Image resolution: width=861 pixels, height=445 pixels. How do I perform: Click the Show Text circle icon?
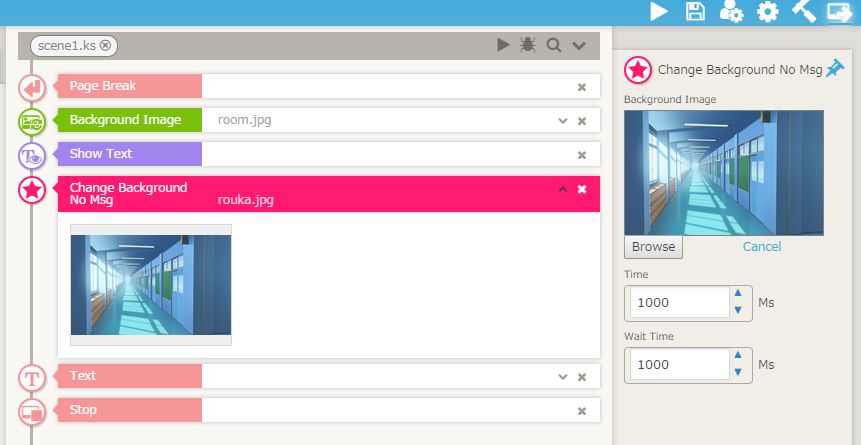click(x=32, y=155)
